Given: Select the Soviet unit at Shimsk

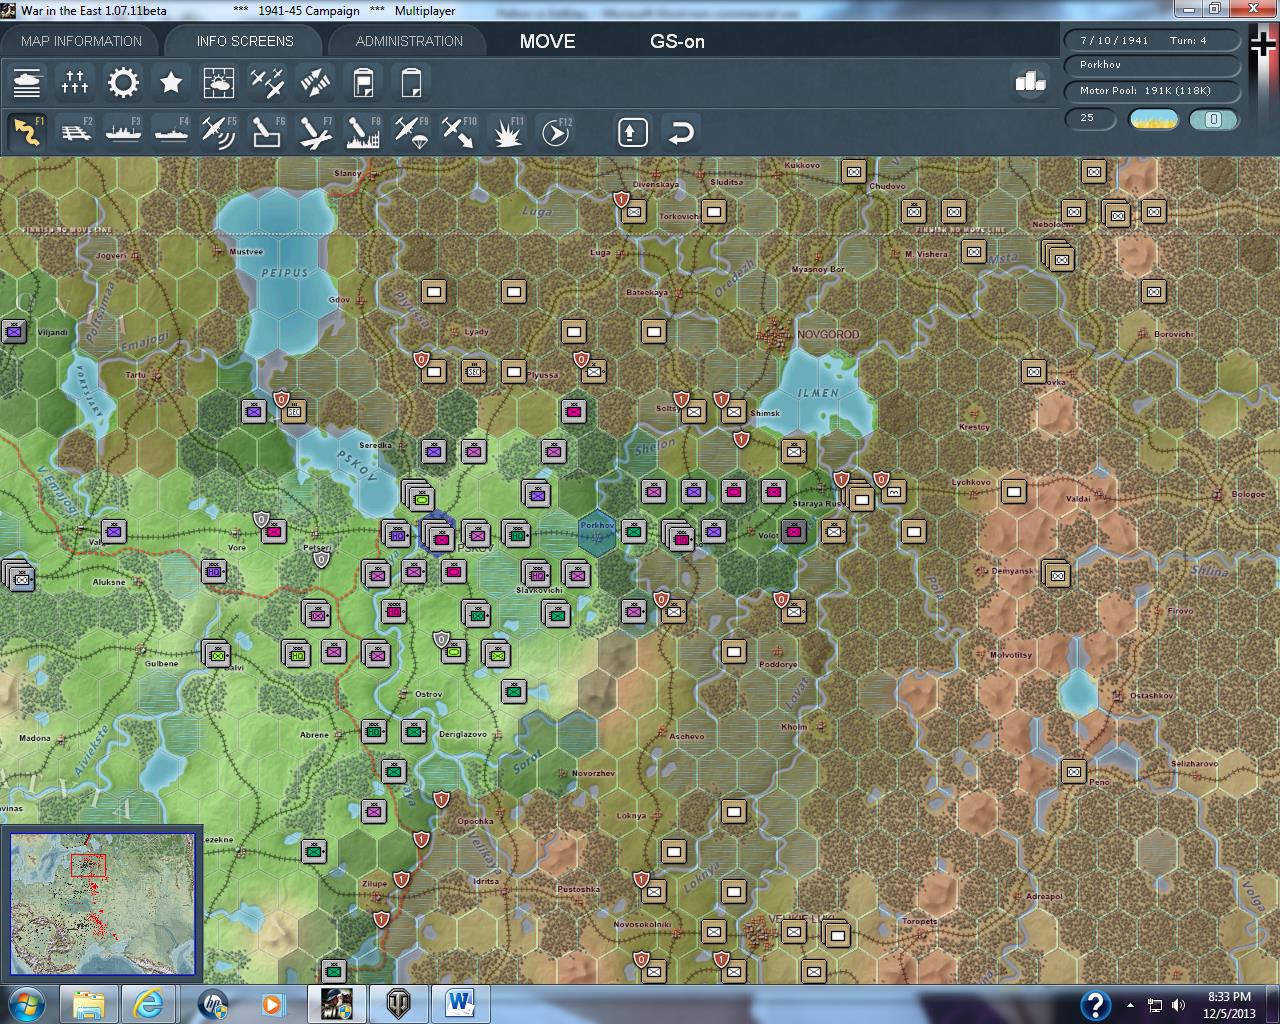Looking at the screenshot, I should coord(733,411).
